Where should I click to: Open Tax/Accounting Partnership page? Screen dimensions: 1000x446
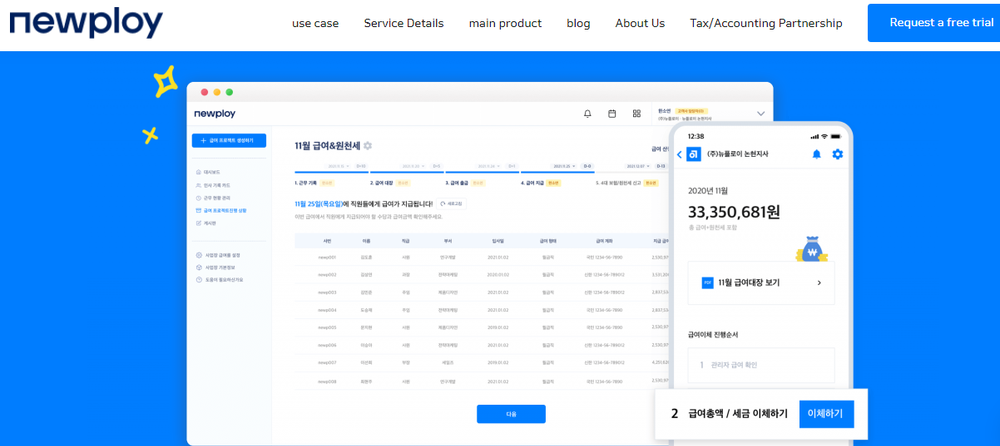pyautogui.click(x=766, y=24)
